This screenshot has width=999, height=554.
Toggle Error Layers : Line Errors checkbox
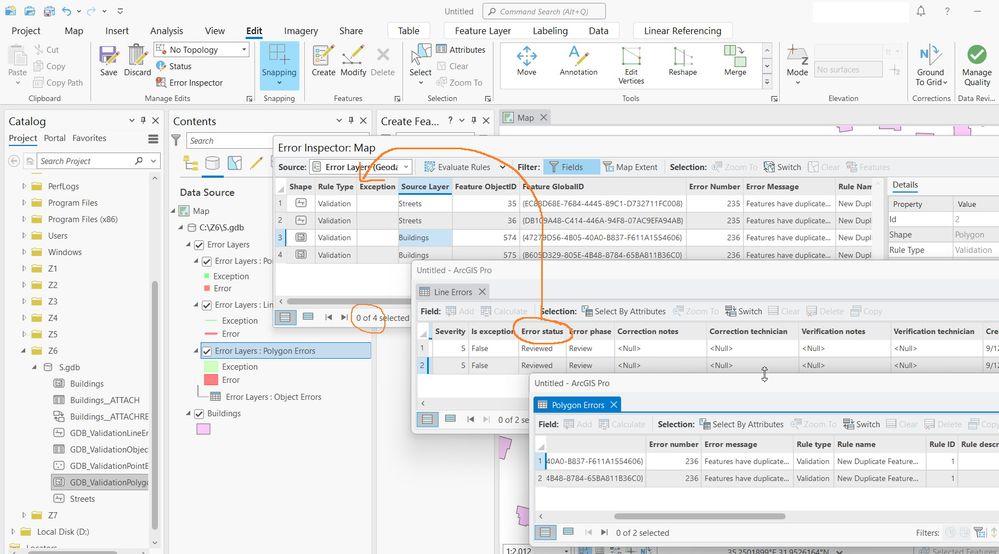206,305
